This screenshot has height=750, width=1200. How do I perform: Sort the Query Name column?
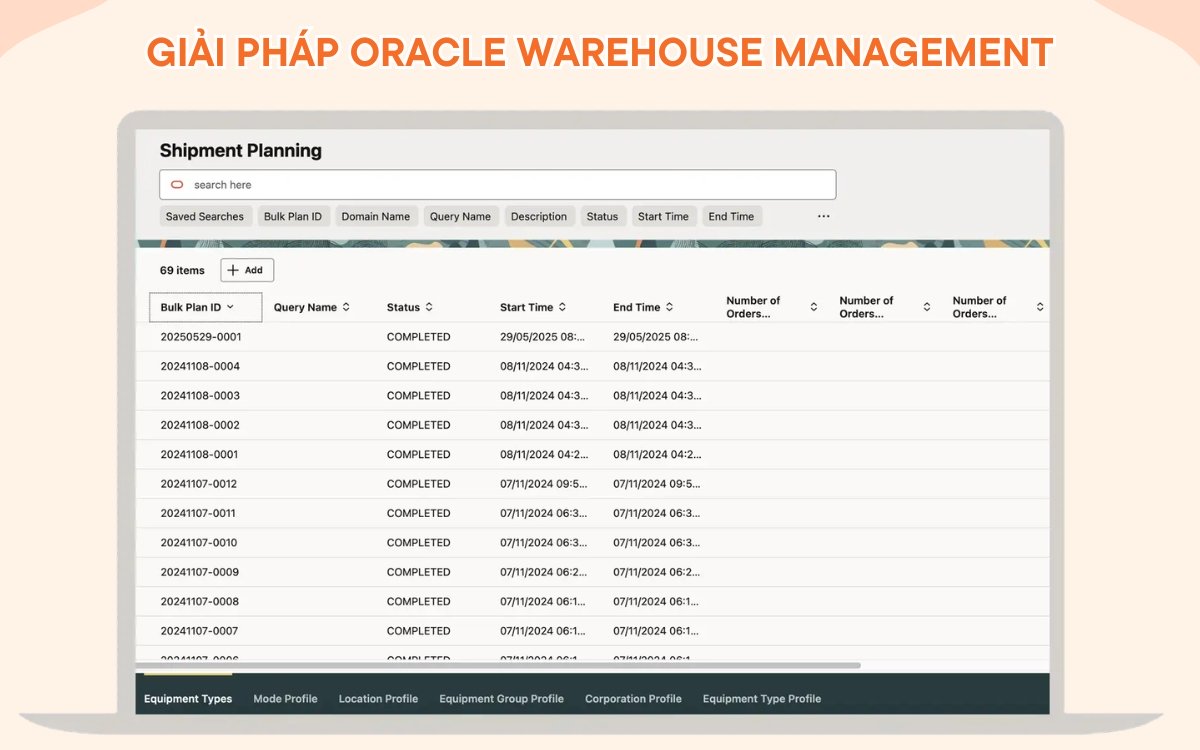pyautogui.click(x=346, y=307)
